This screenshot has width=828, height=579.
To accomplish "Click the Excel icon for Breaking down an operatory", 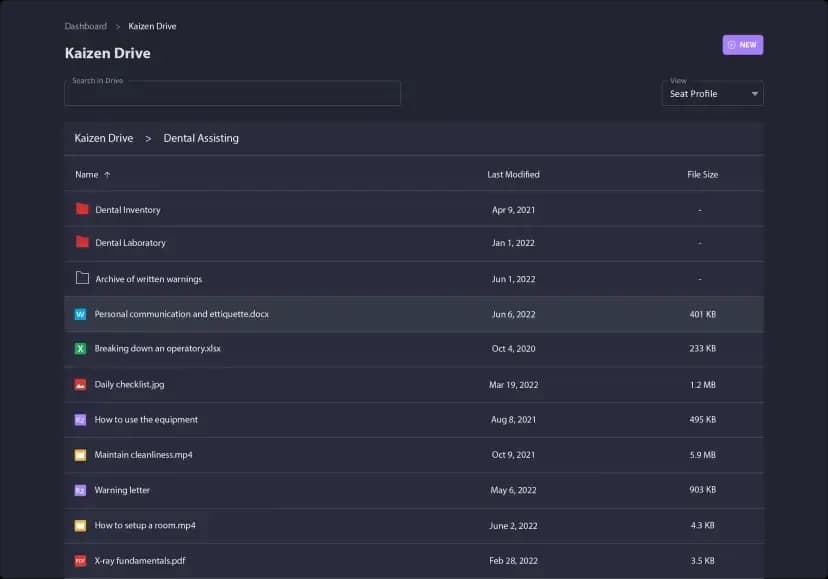I will tap(80, 349).
